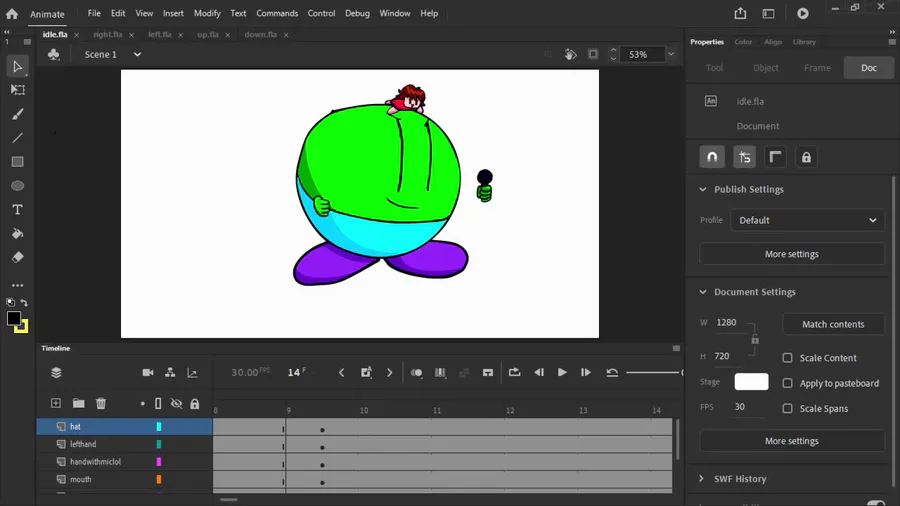900x506 pixels.
Task: Open the white Stage color swatch
Action: click(751, 382)
